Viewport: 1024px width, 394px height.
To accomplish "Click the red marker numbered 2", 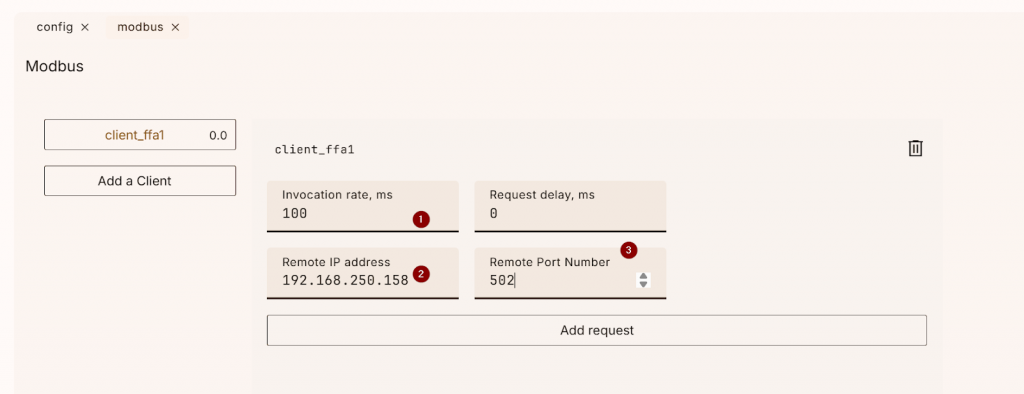I will coord(421,274).
